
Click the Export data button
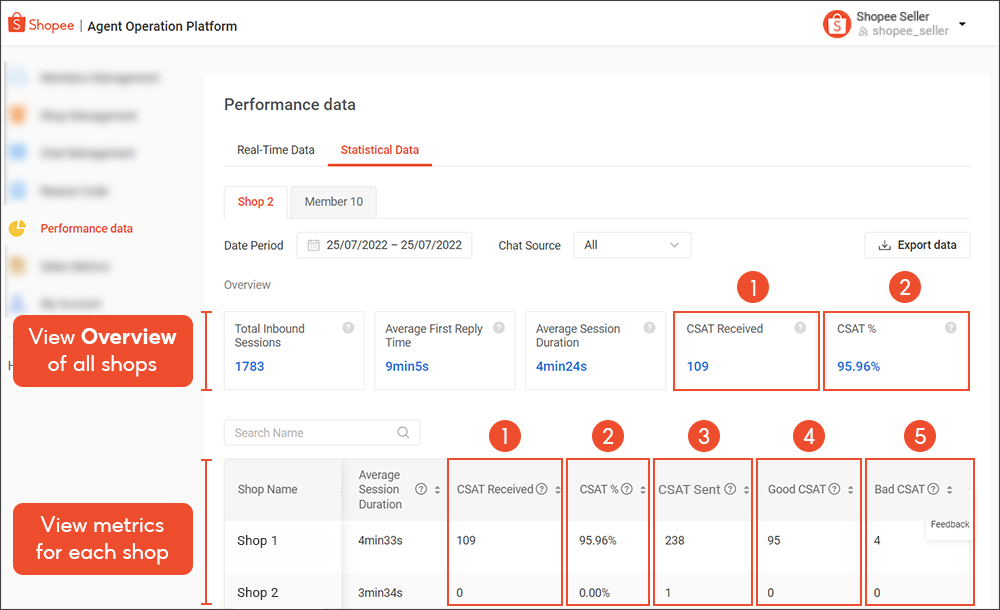pos(917,245)
